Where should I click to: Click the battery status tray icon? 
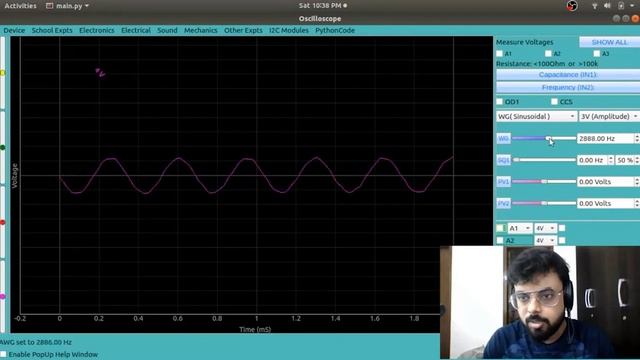click(621, 6)
